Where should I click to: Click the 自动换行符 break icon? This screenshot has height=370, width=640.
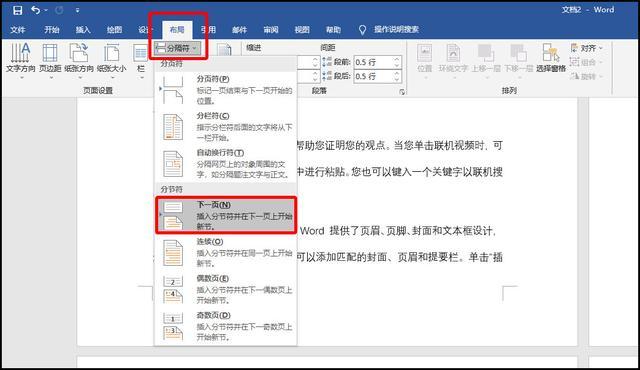click(173, 164)
